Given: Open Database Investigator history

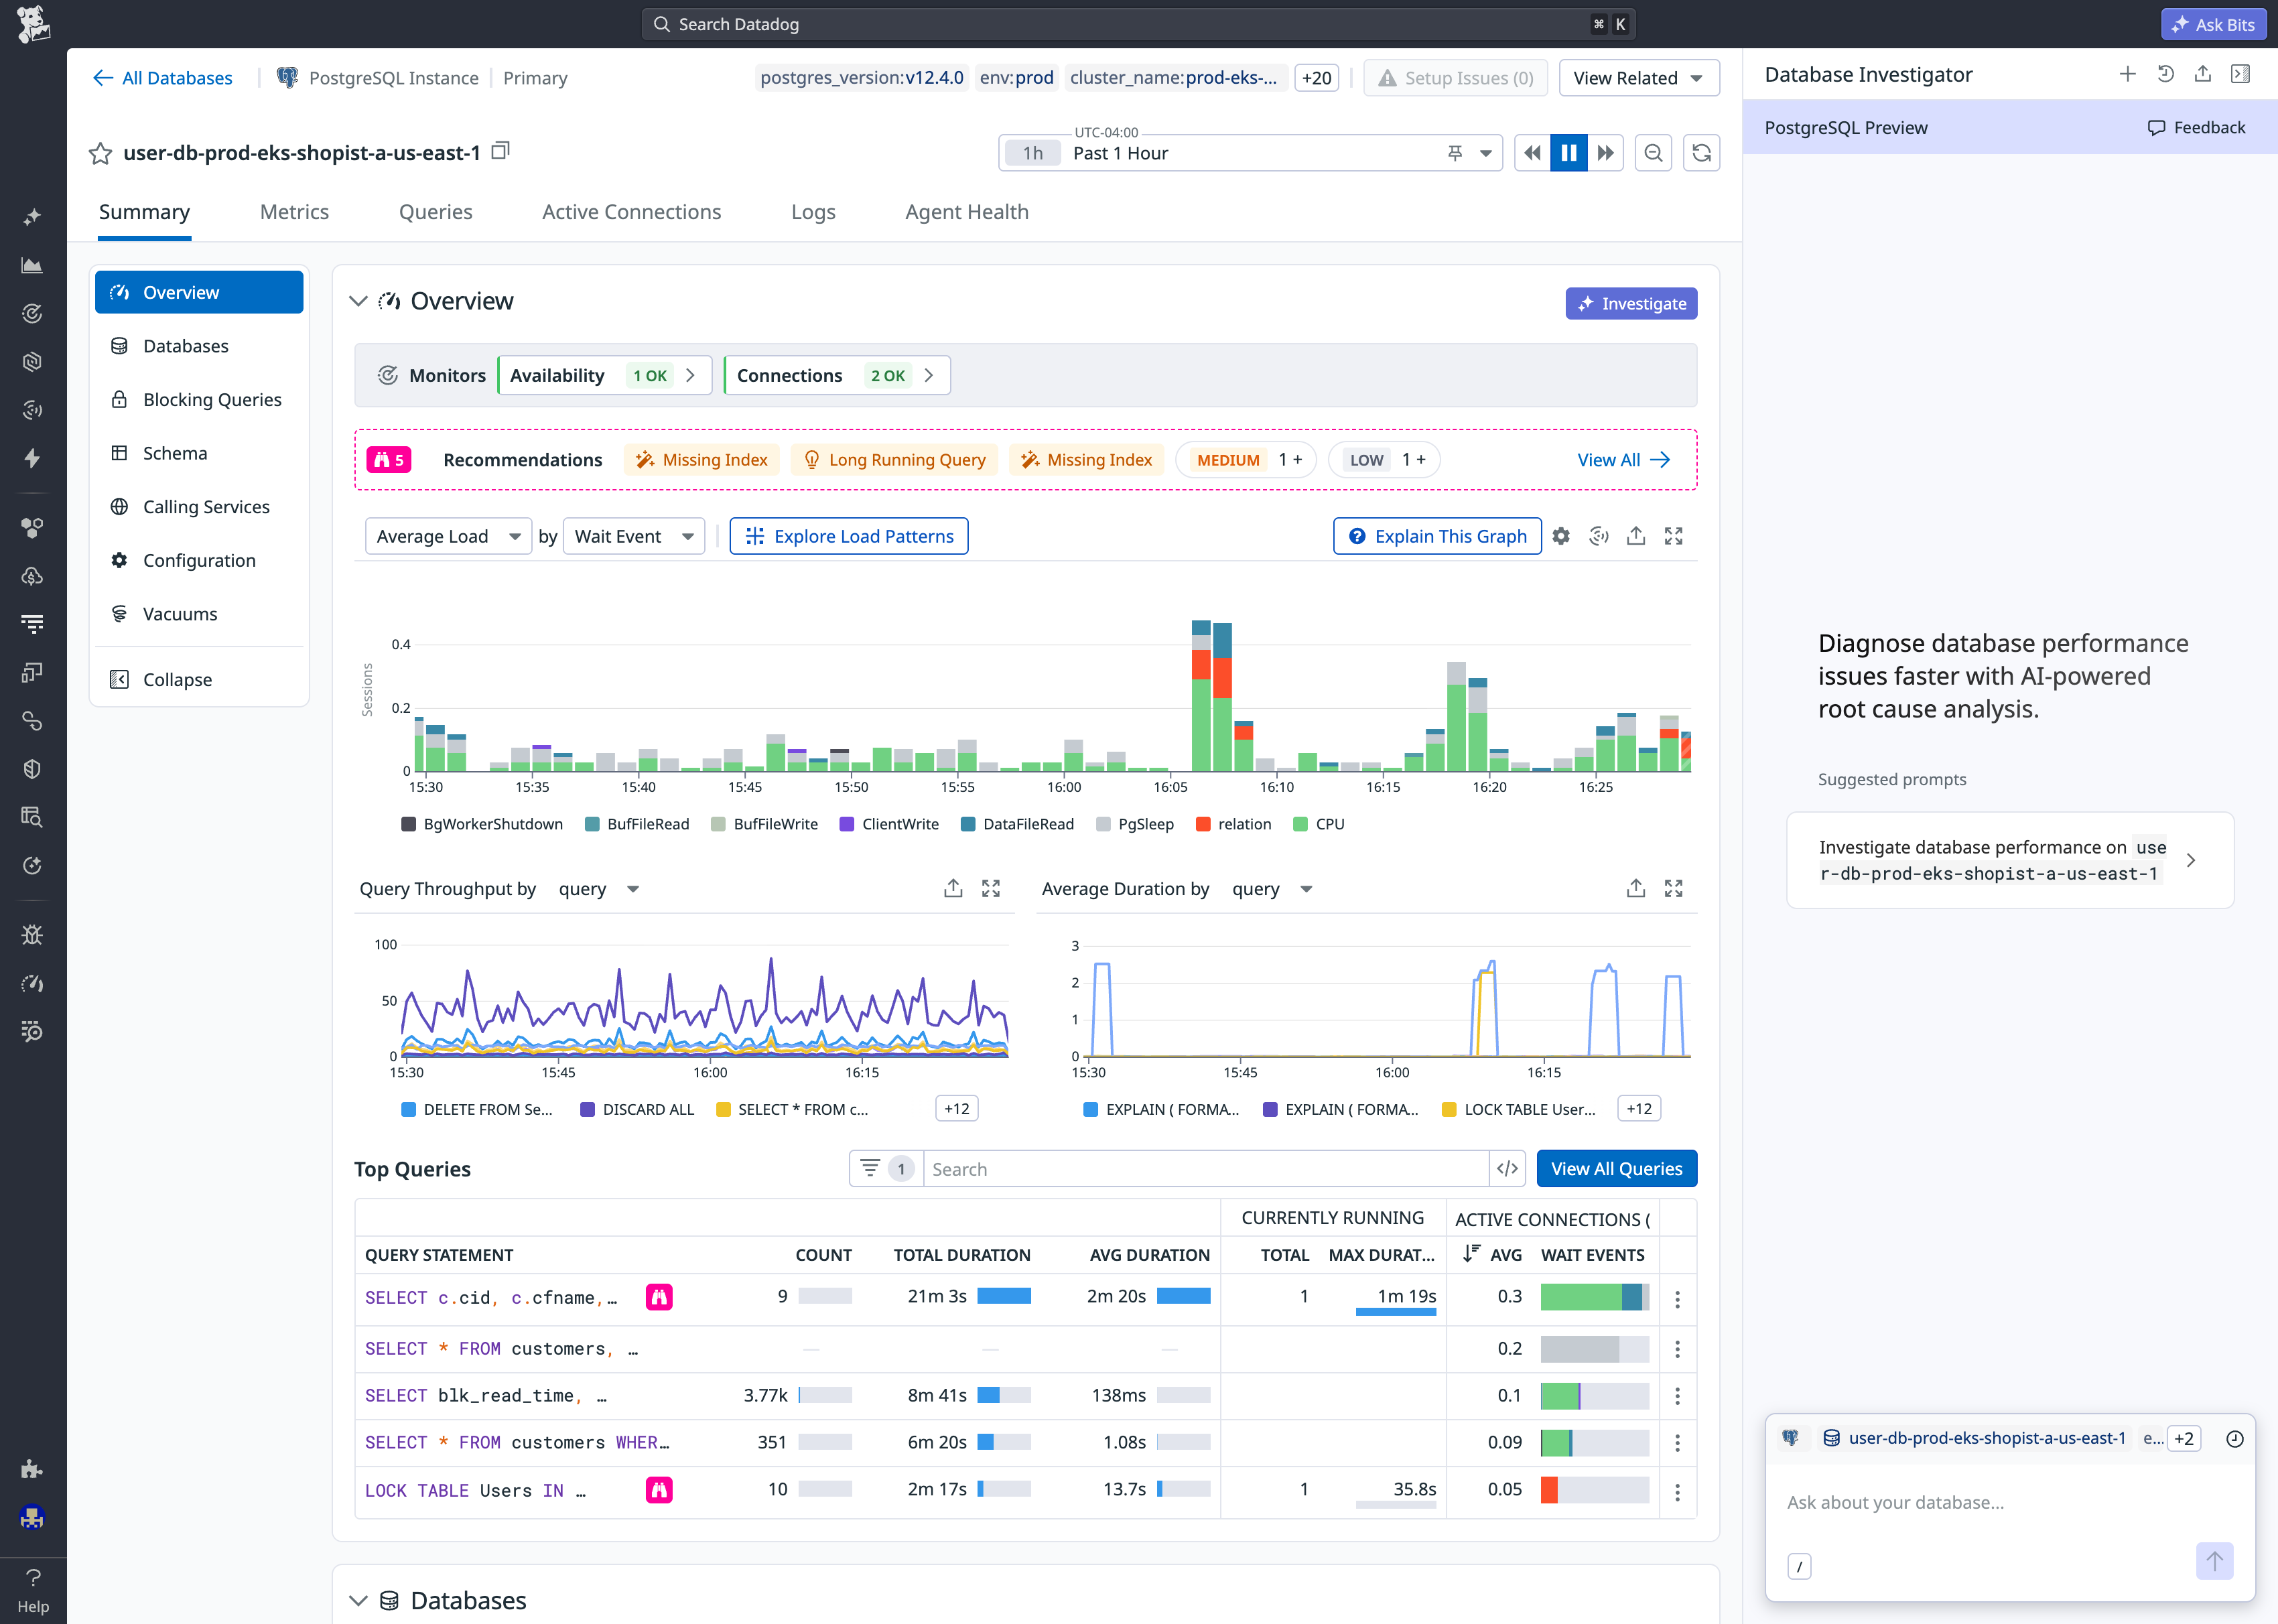Looking at the screenshot, I should [x=2165, y=74].
